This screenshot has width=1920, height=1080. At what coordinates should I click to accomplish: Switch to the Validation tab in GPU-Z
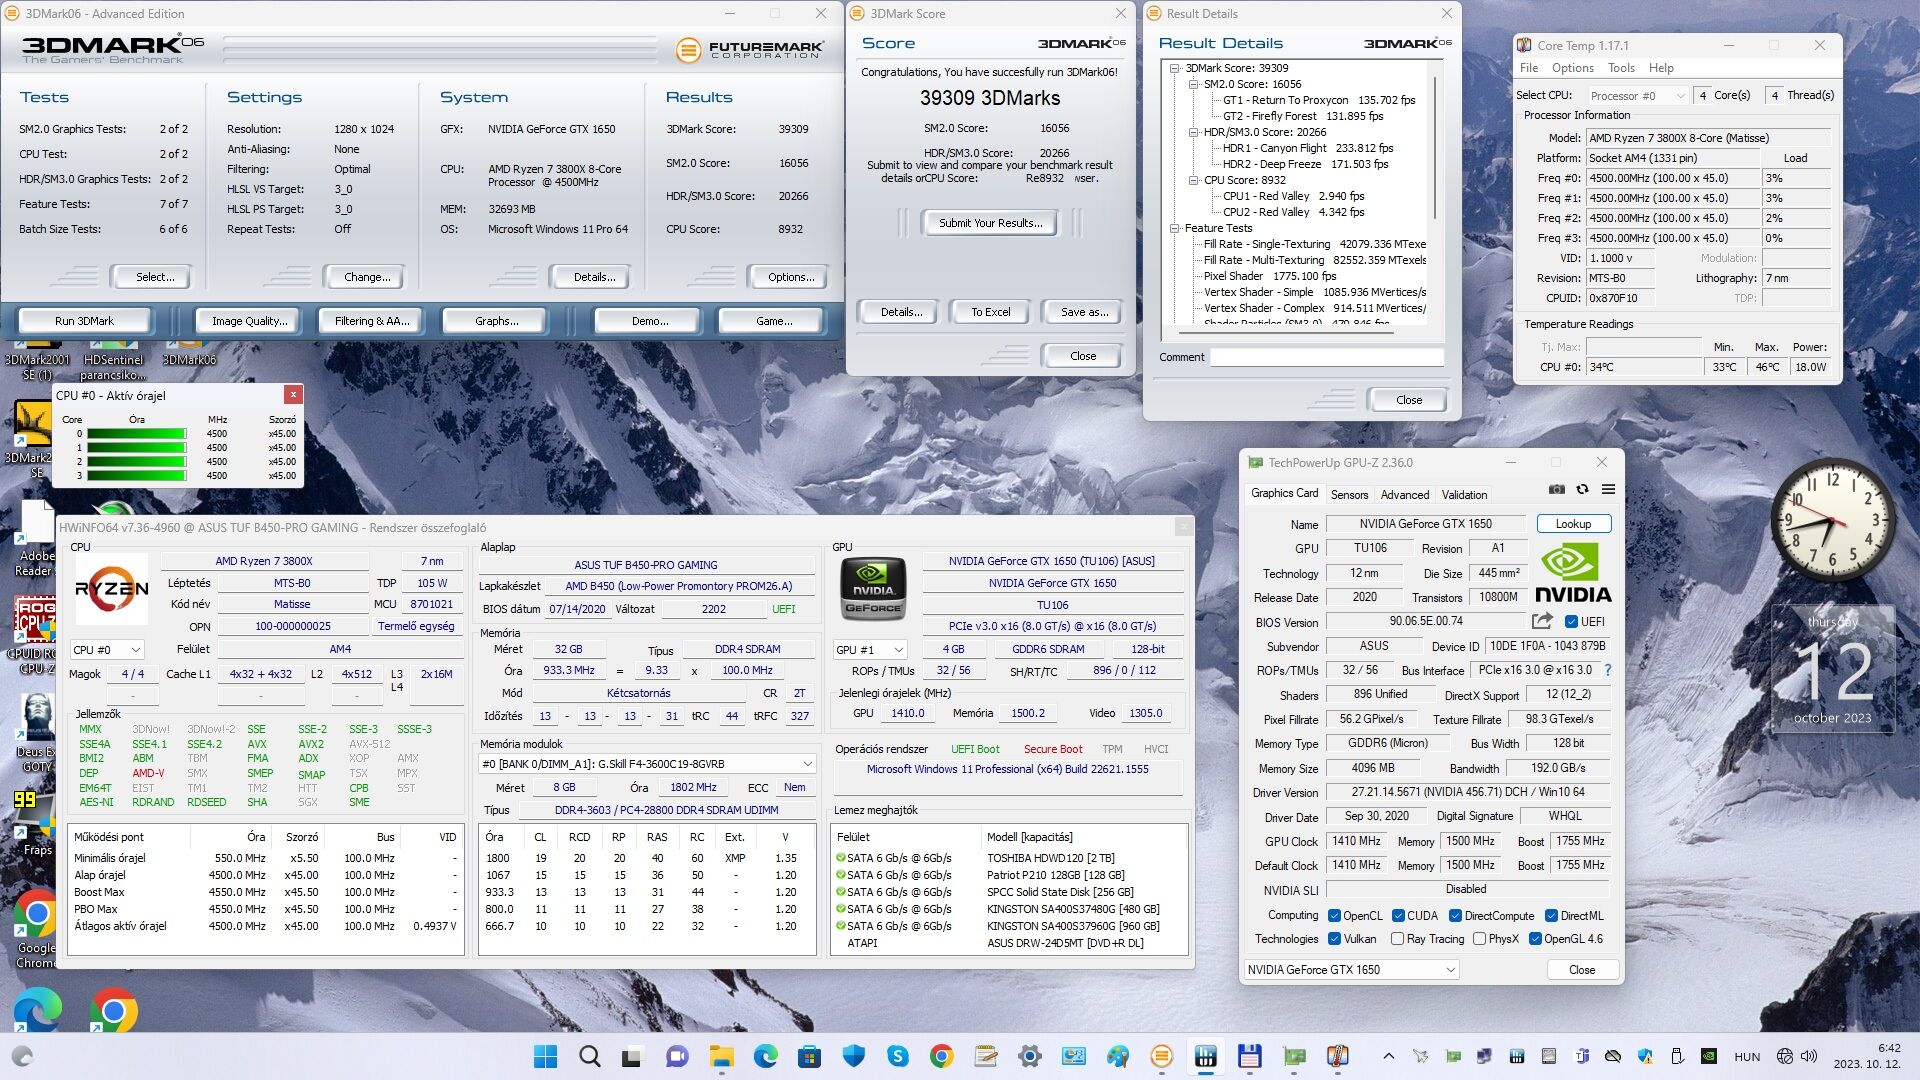point(1464,494)
